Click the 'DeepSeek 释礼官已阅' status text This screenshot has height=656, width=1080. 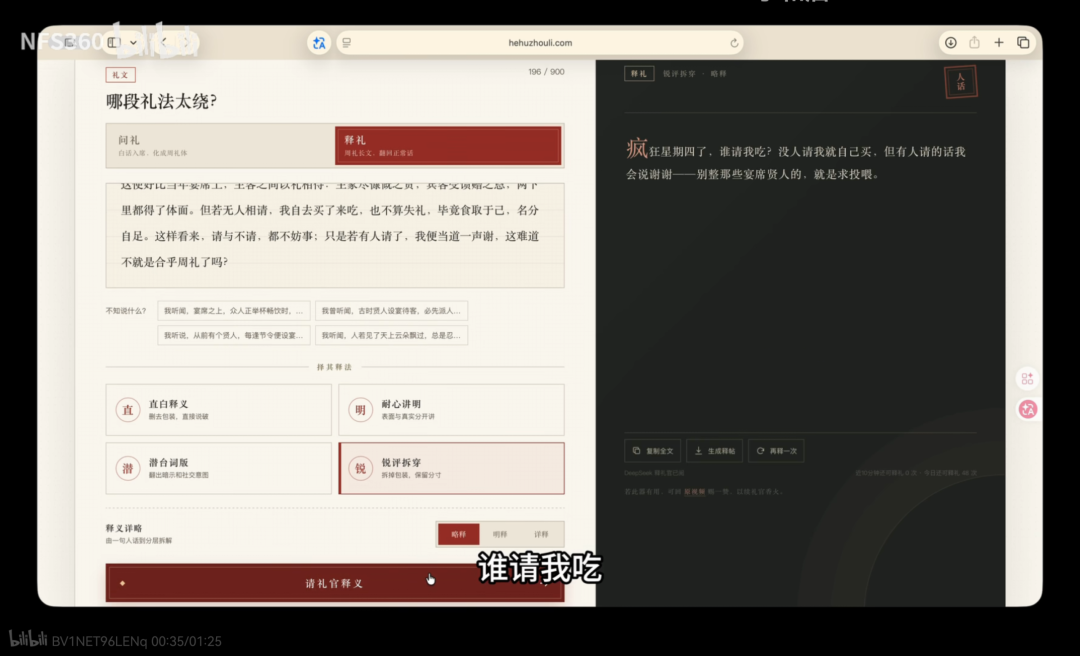(x=654, y=473)
